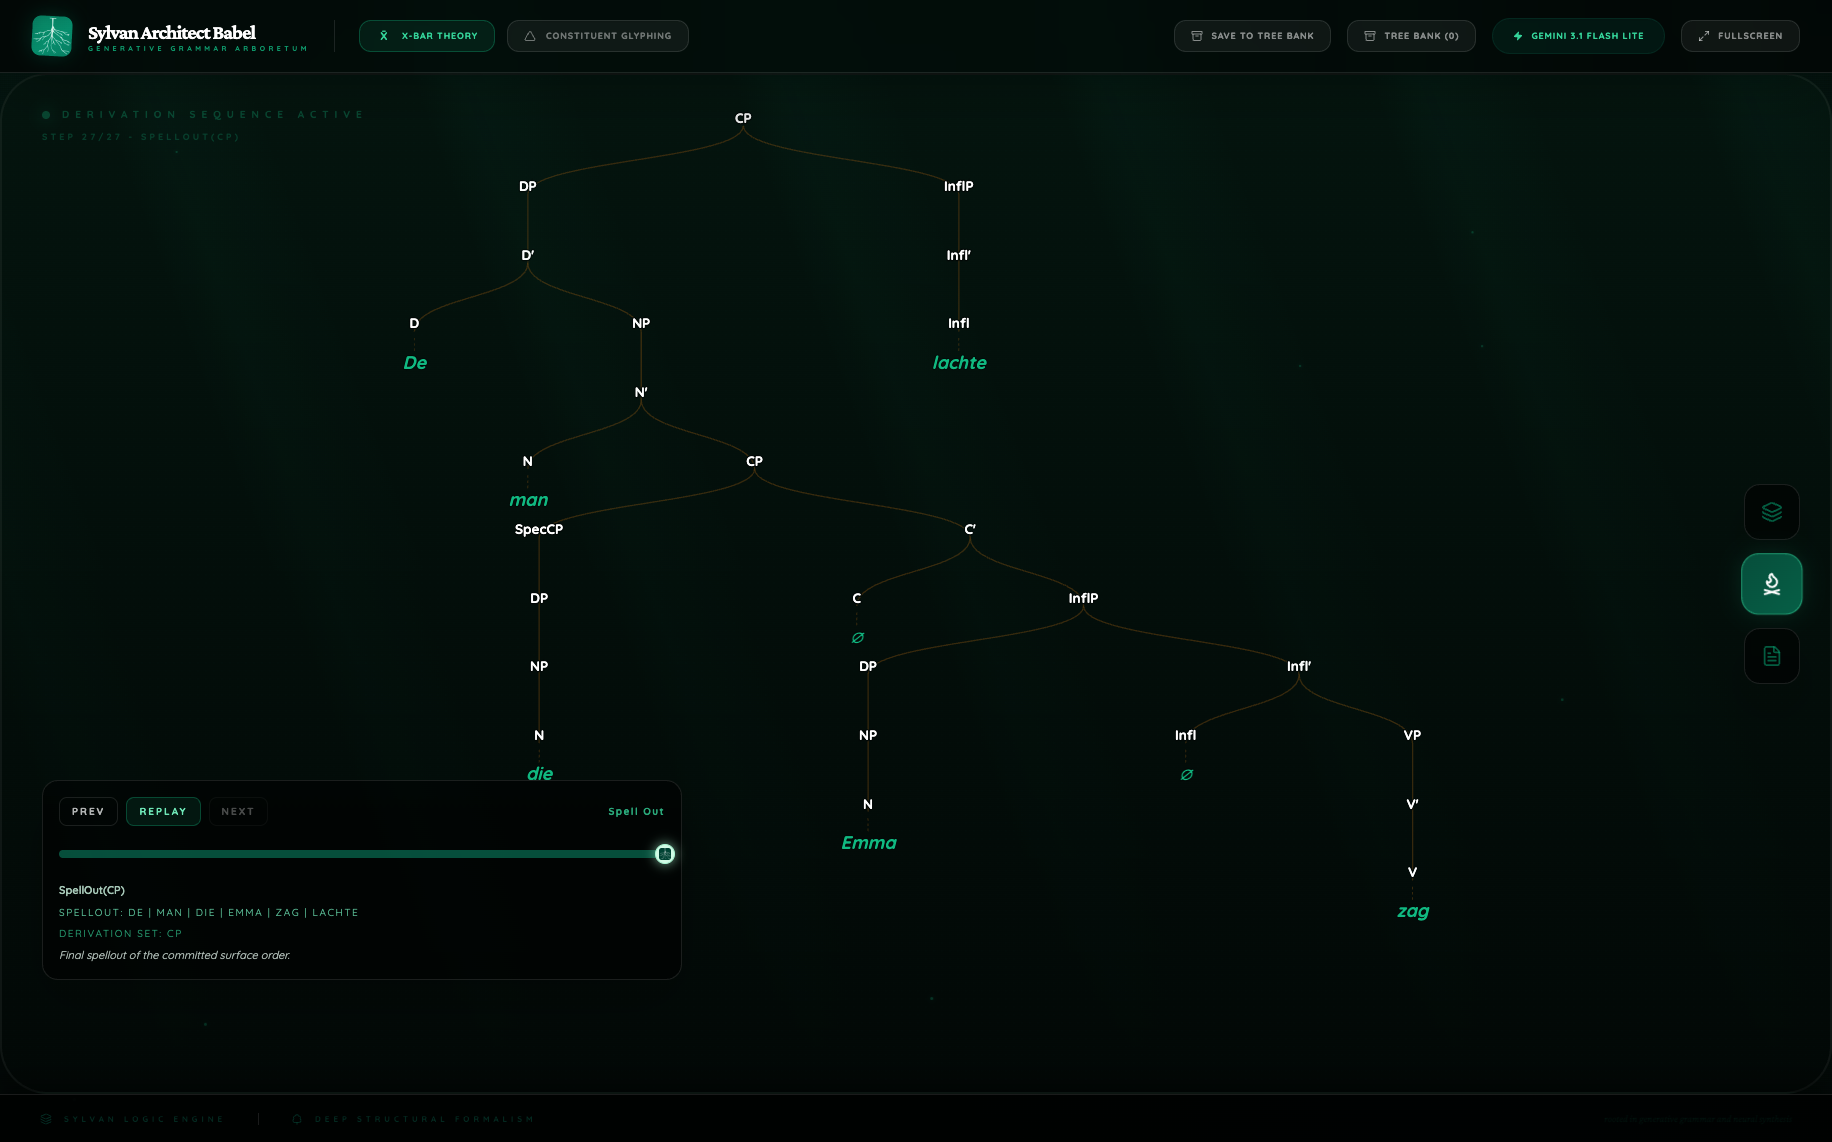Switch to X-Bar Theory mode

(x=427, y=36)
